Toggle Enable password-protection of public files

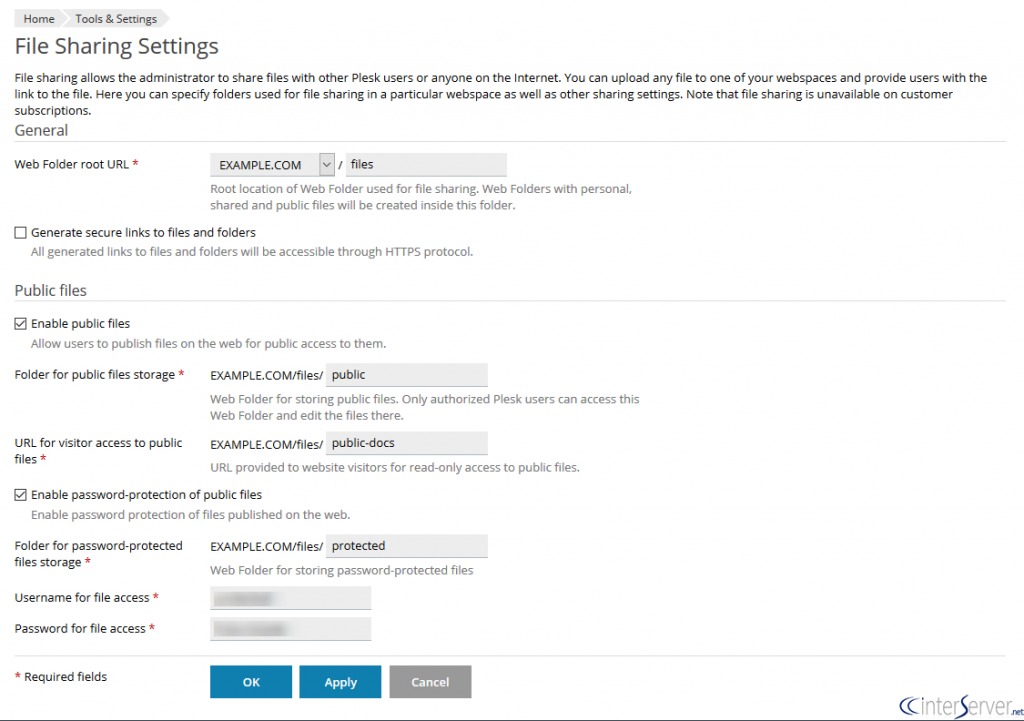click(x=21, y=494)
